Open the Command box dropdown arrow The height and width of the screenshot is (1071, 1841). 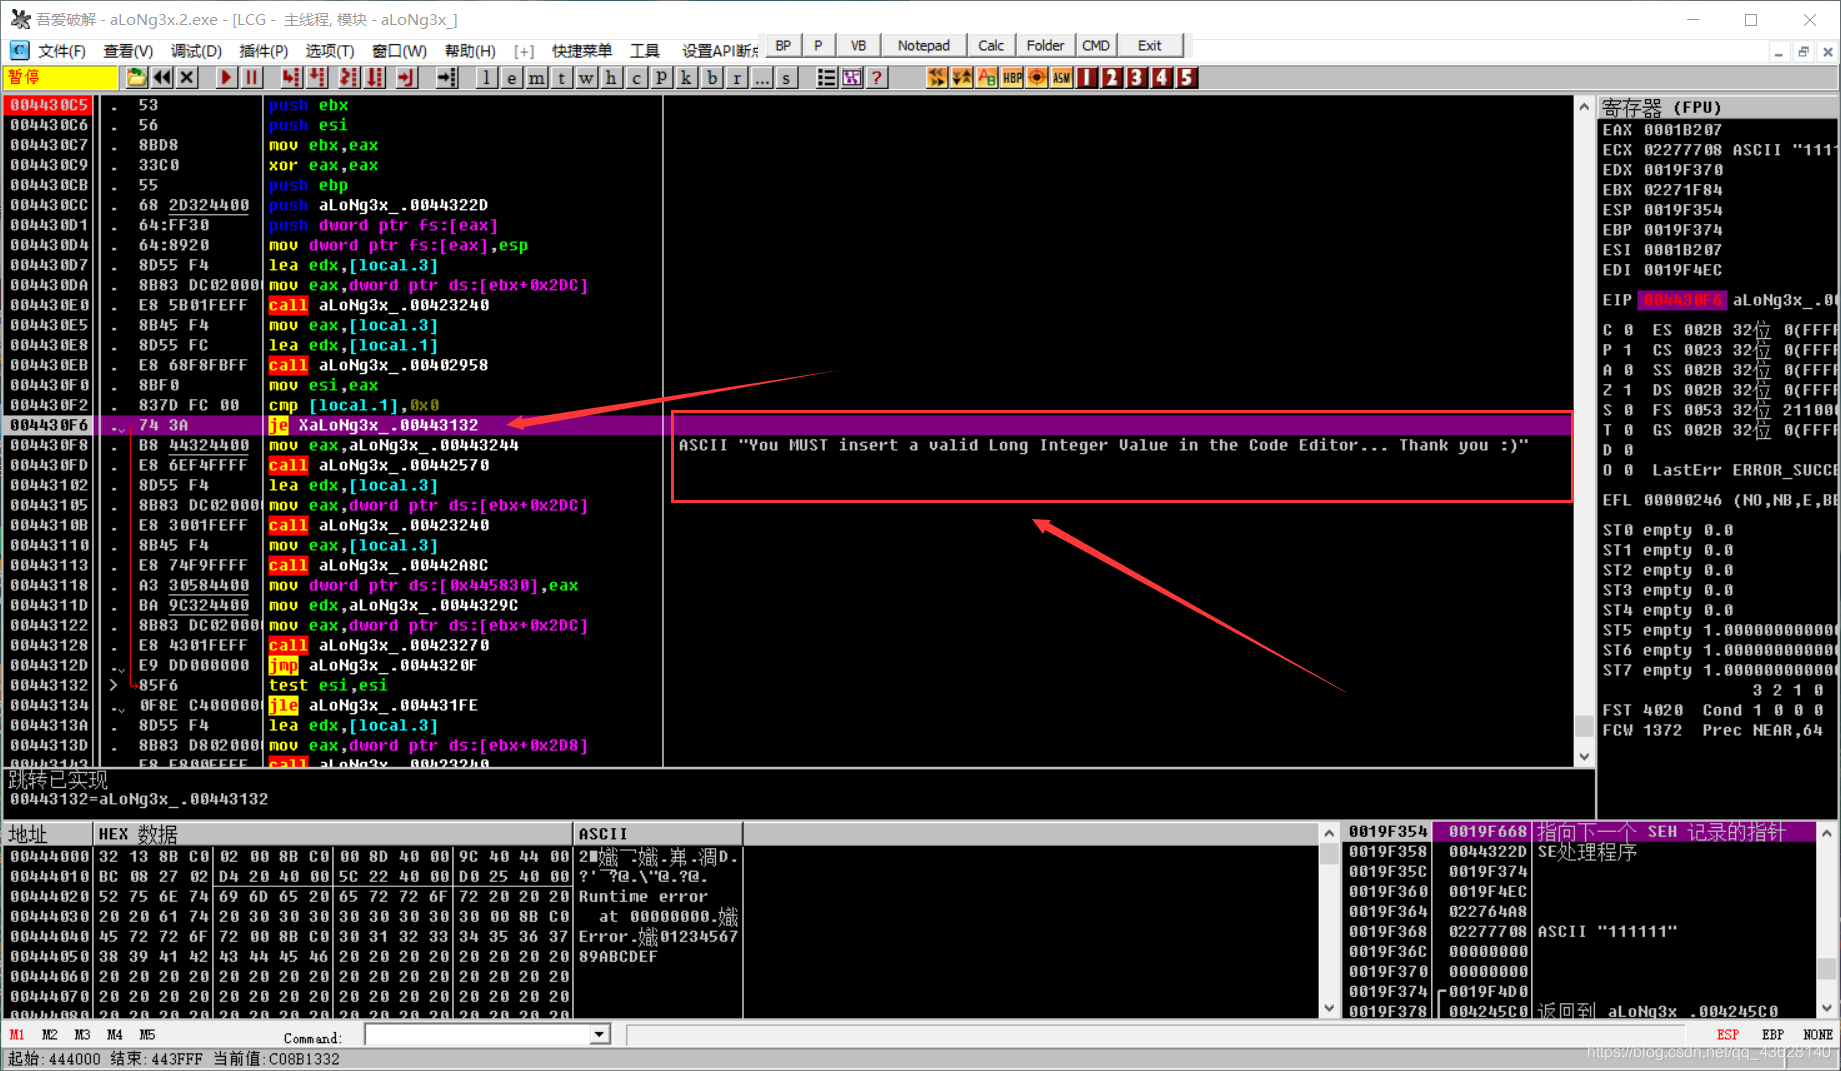pyautogui.click(x=599, y=1034)
